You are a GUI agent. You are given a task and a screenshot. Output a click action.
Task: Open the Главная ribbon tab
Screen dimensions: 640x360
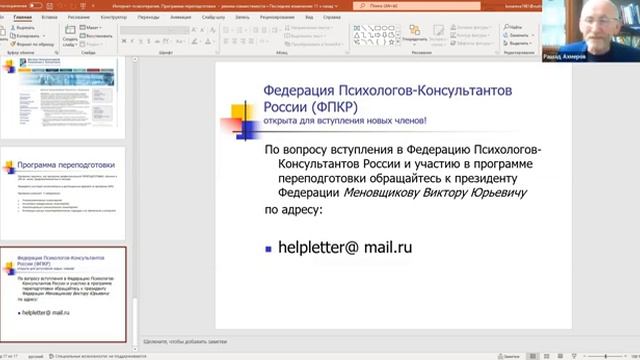click(22, 17)
